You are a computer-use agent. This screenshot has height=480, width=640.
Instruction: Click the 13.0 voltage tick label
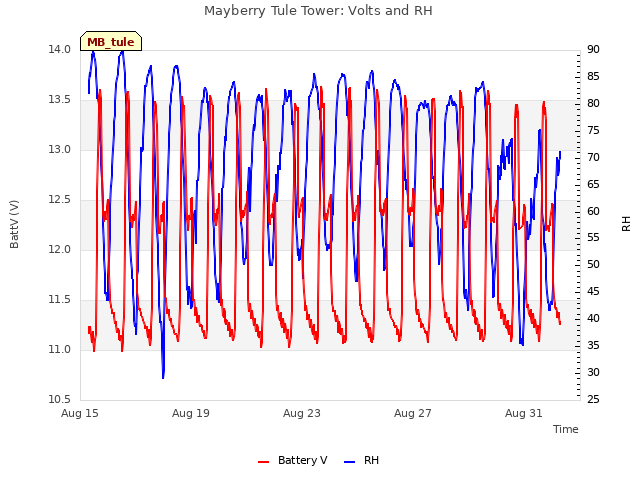click(60, 150)
